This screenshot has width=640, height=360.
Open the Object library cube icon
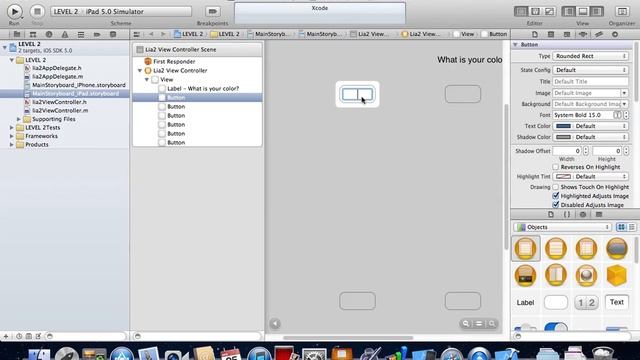point(583,214)
